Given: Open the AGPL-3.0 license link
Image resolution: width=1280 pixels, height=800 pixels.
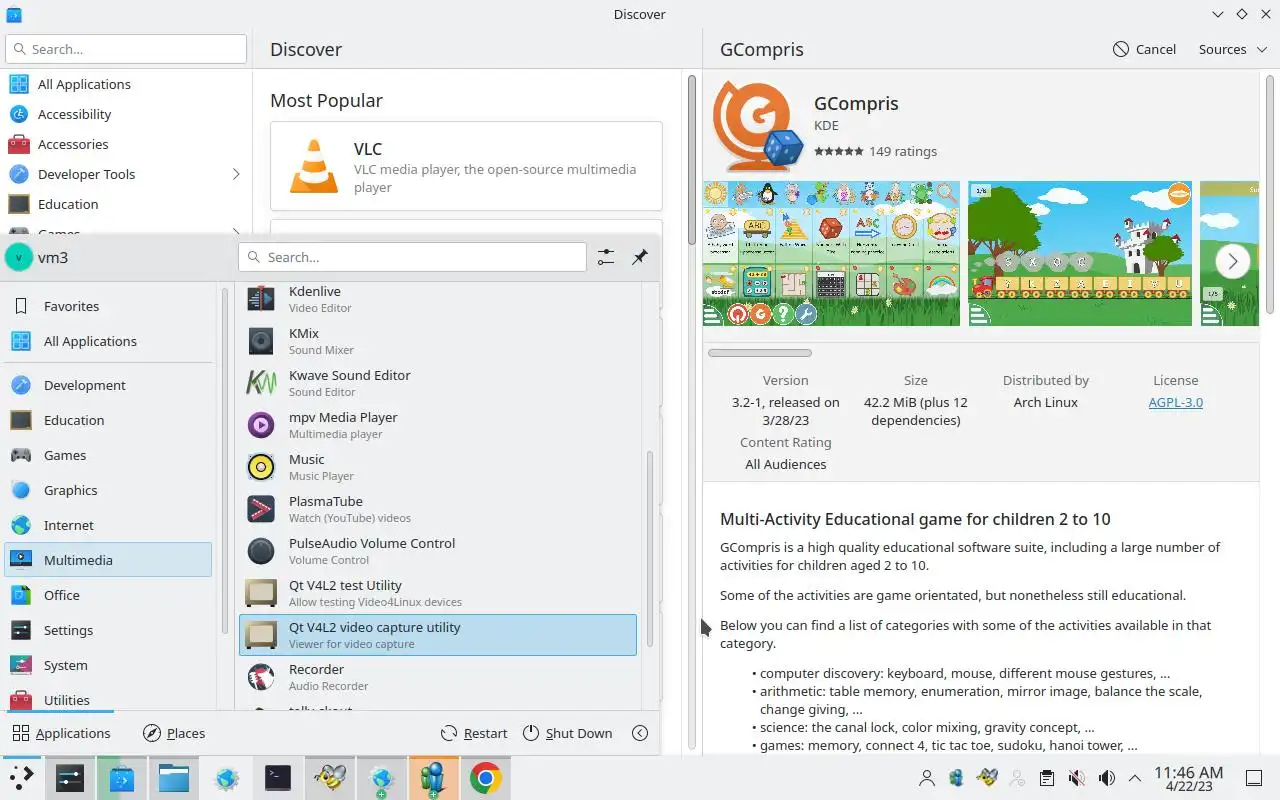Looking at the screenshot, I should 1176,402.
